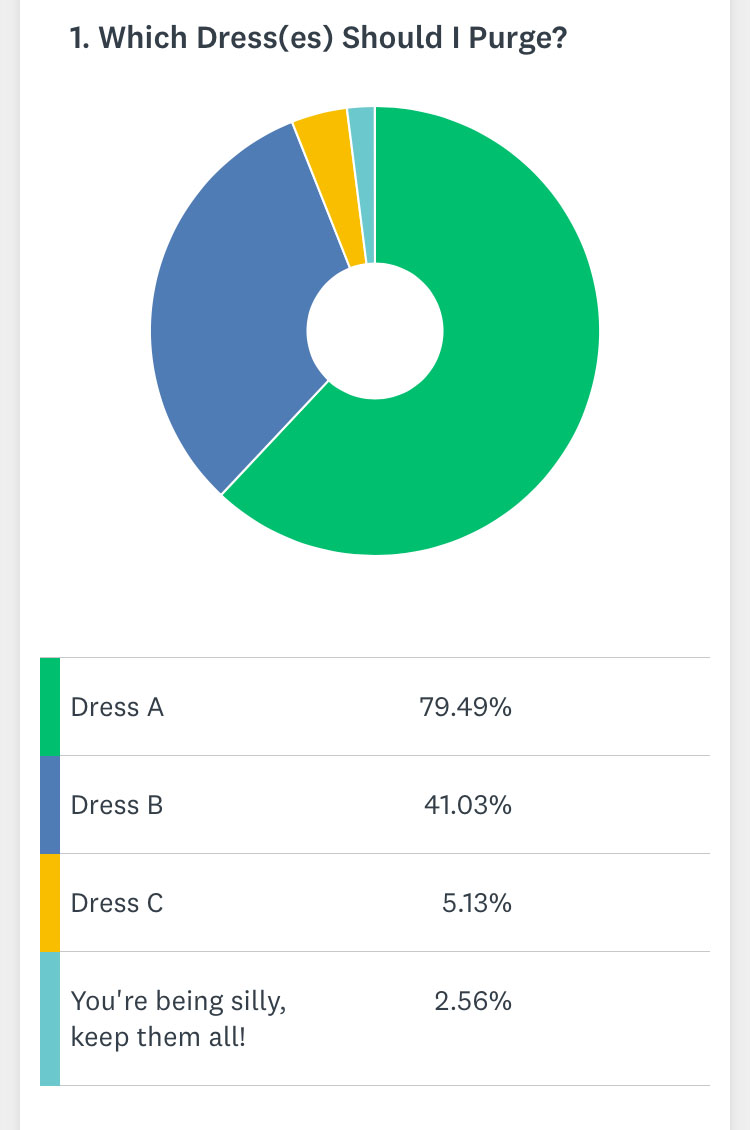750x1130 pixels.
Task: Click the blue swatch beside Dress B
Action: coord(50,805)
